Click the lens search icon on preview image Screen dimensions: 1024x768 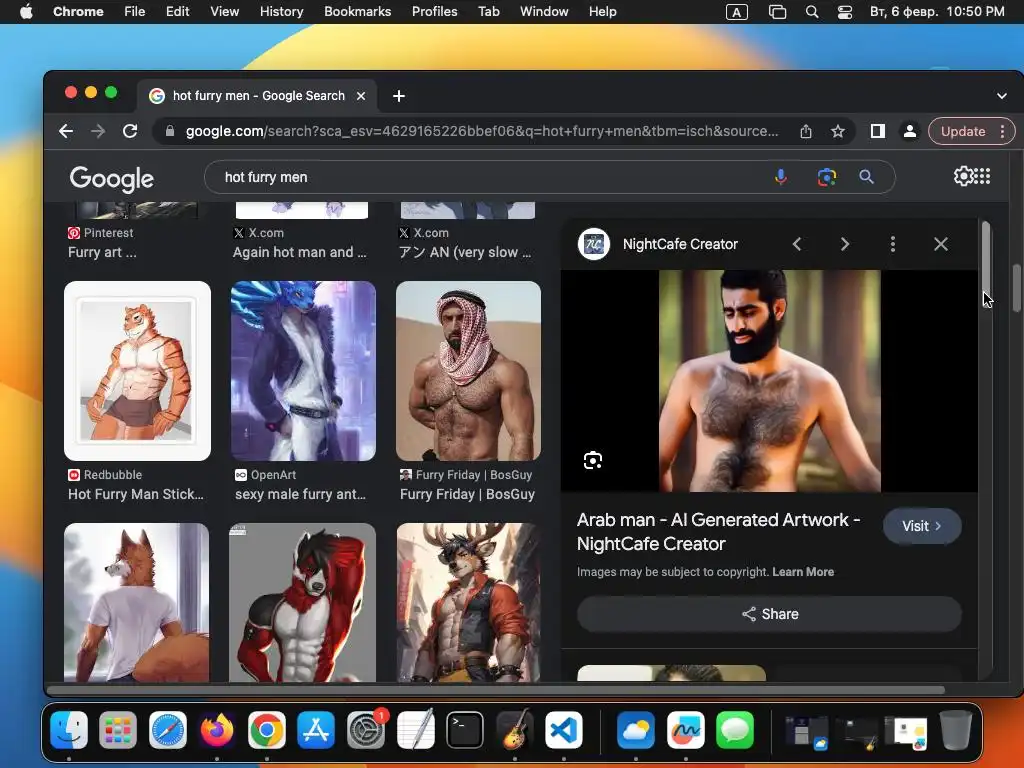pyautogui.click(x=592, y=460)
